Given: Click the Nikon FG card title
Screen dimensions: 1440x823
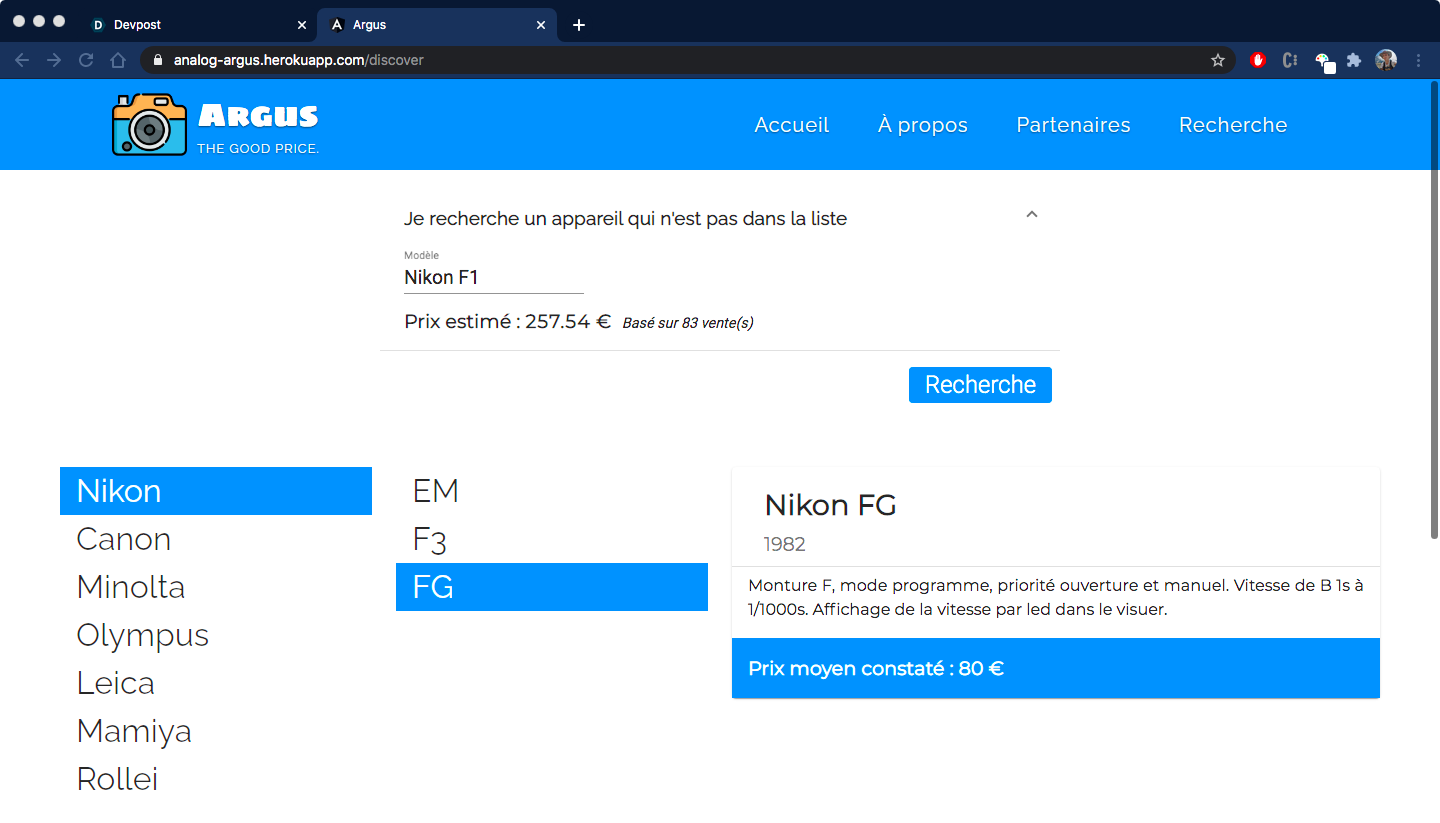Looking at the screenshot, I should (830, 505).
